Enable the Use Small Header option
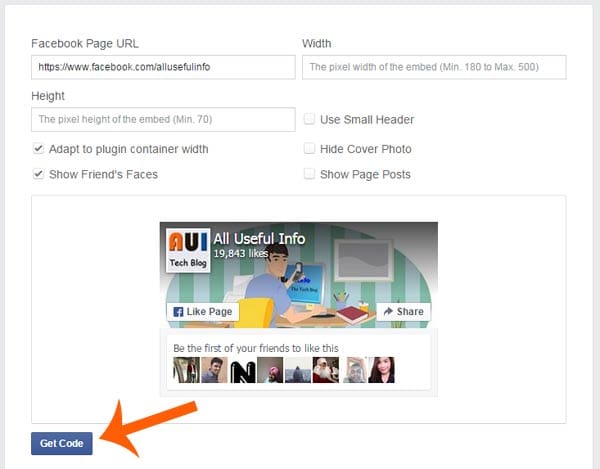The image size is (600, 469). [x=309, y=120]
